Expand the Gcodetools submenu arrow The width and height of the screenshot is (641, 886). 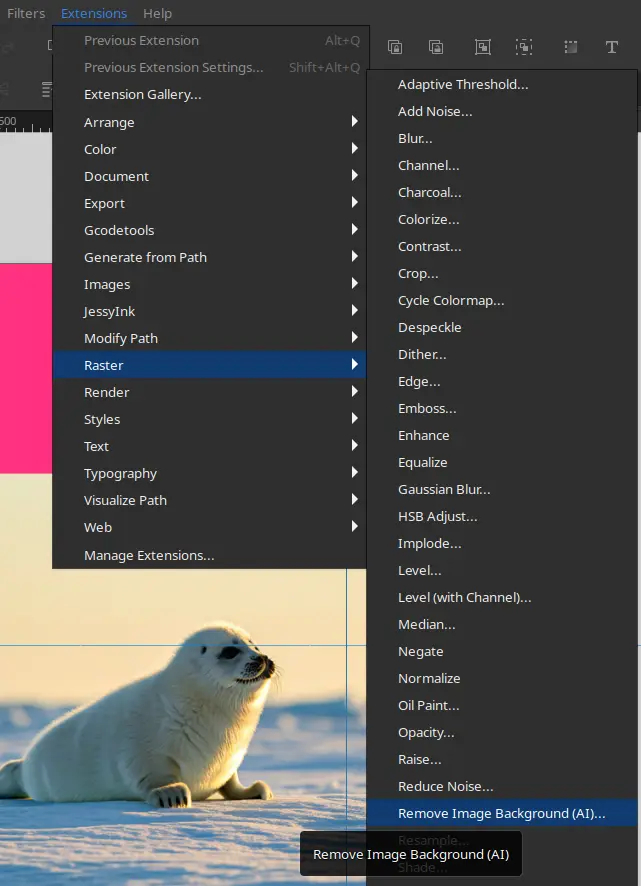pyautogui.click(x=354, y=229)
